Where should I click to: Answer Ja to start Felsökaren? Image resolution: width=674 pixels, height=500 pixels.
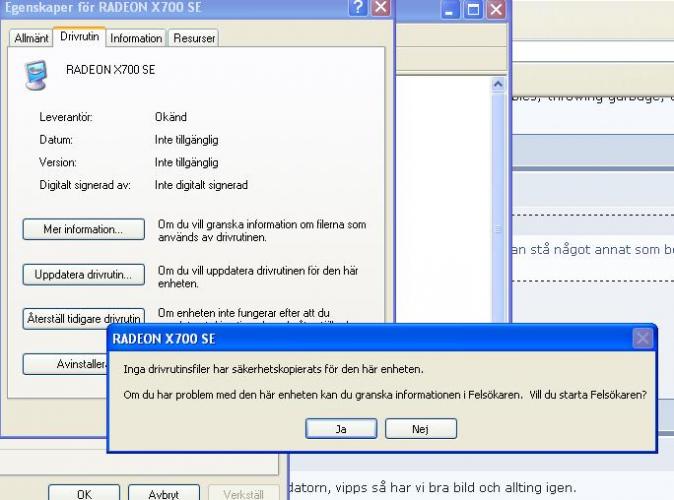(x=341, y=429)
